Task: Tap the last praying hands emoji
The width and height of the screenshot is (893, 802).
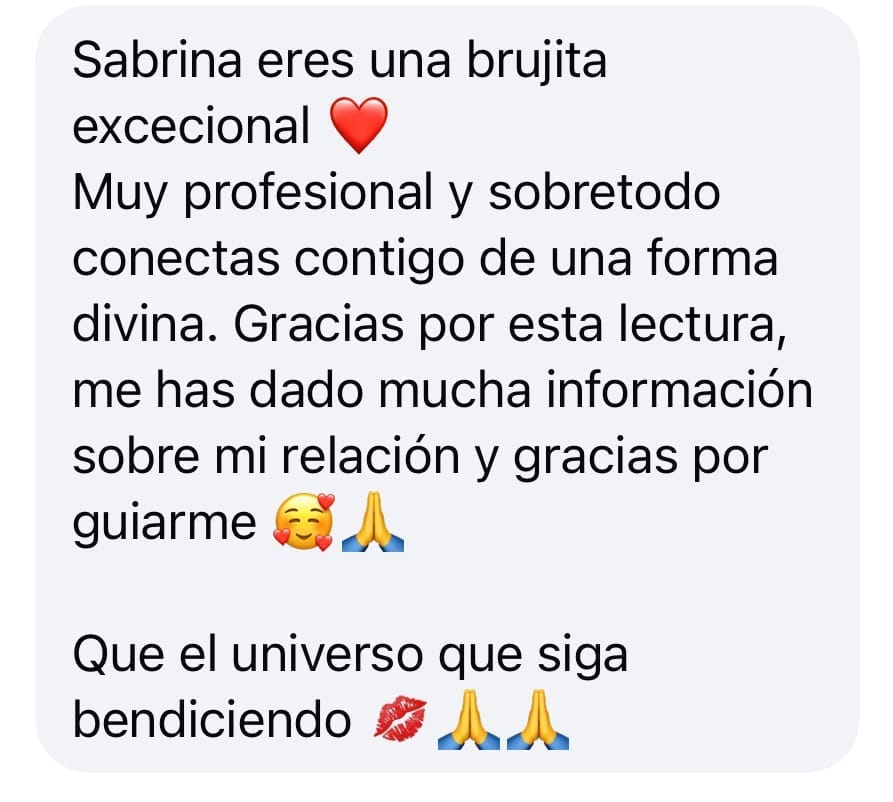Action: [x=537, y=719]
